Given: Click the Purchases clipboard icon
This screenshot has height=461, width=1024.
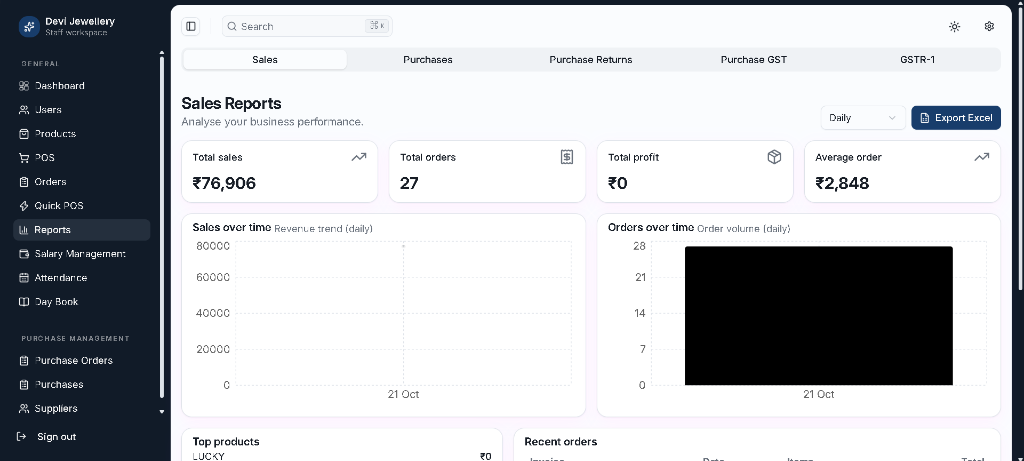Looking at the screenshot, I should pos(24,385).
